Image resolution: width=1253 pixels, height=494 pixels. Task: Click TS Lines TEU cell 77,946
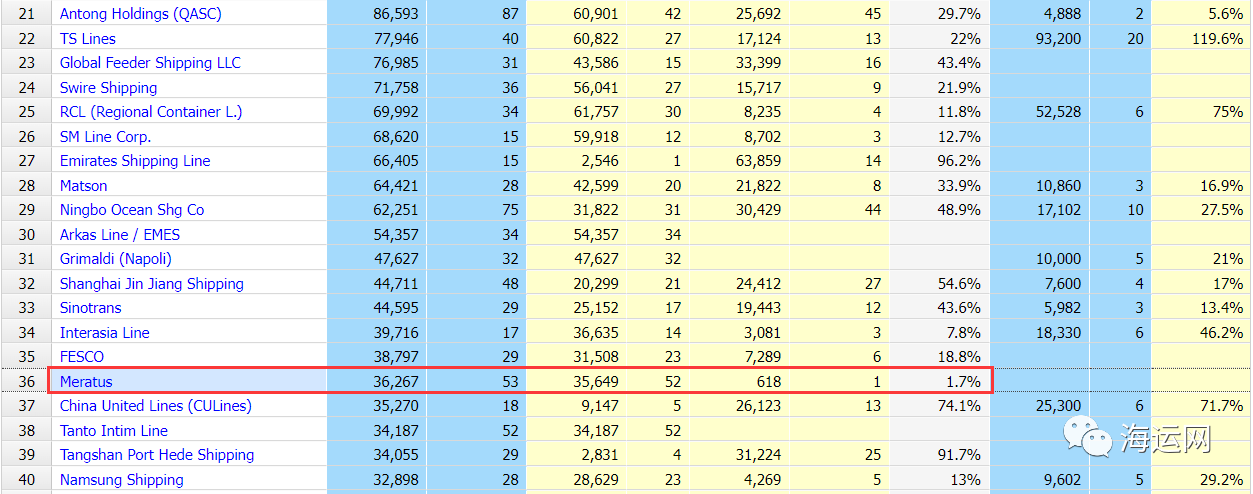coord(395,38)
